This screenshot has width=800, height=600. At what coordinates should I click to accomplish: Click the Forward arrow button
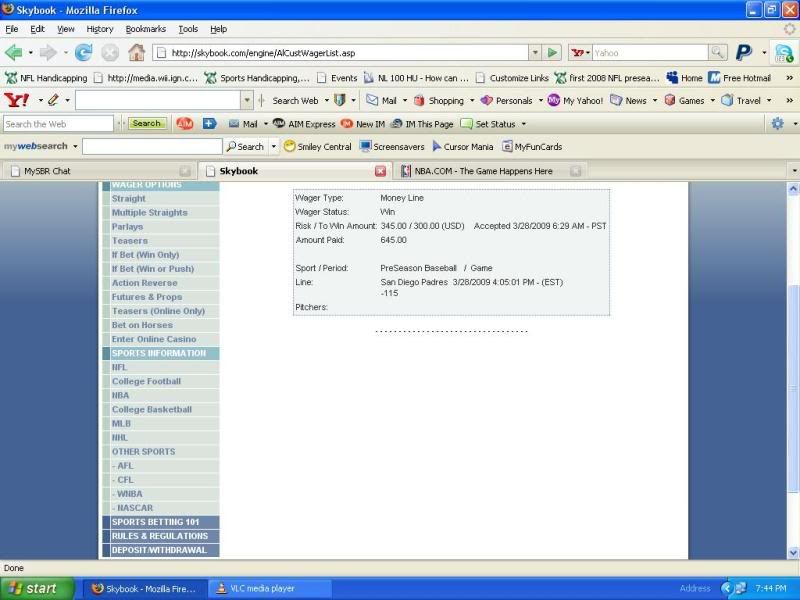tap(48, 53)
